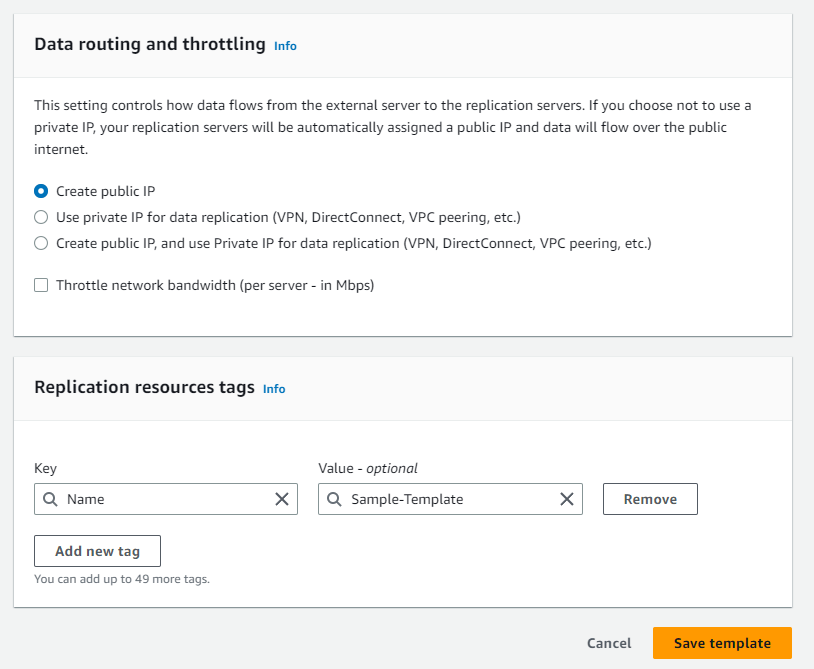
Task: Select Use private IP for data replication
Action: (41, 217)
